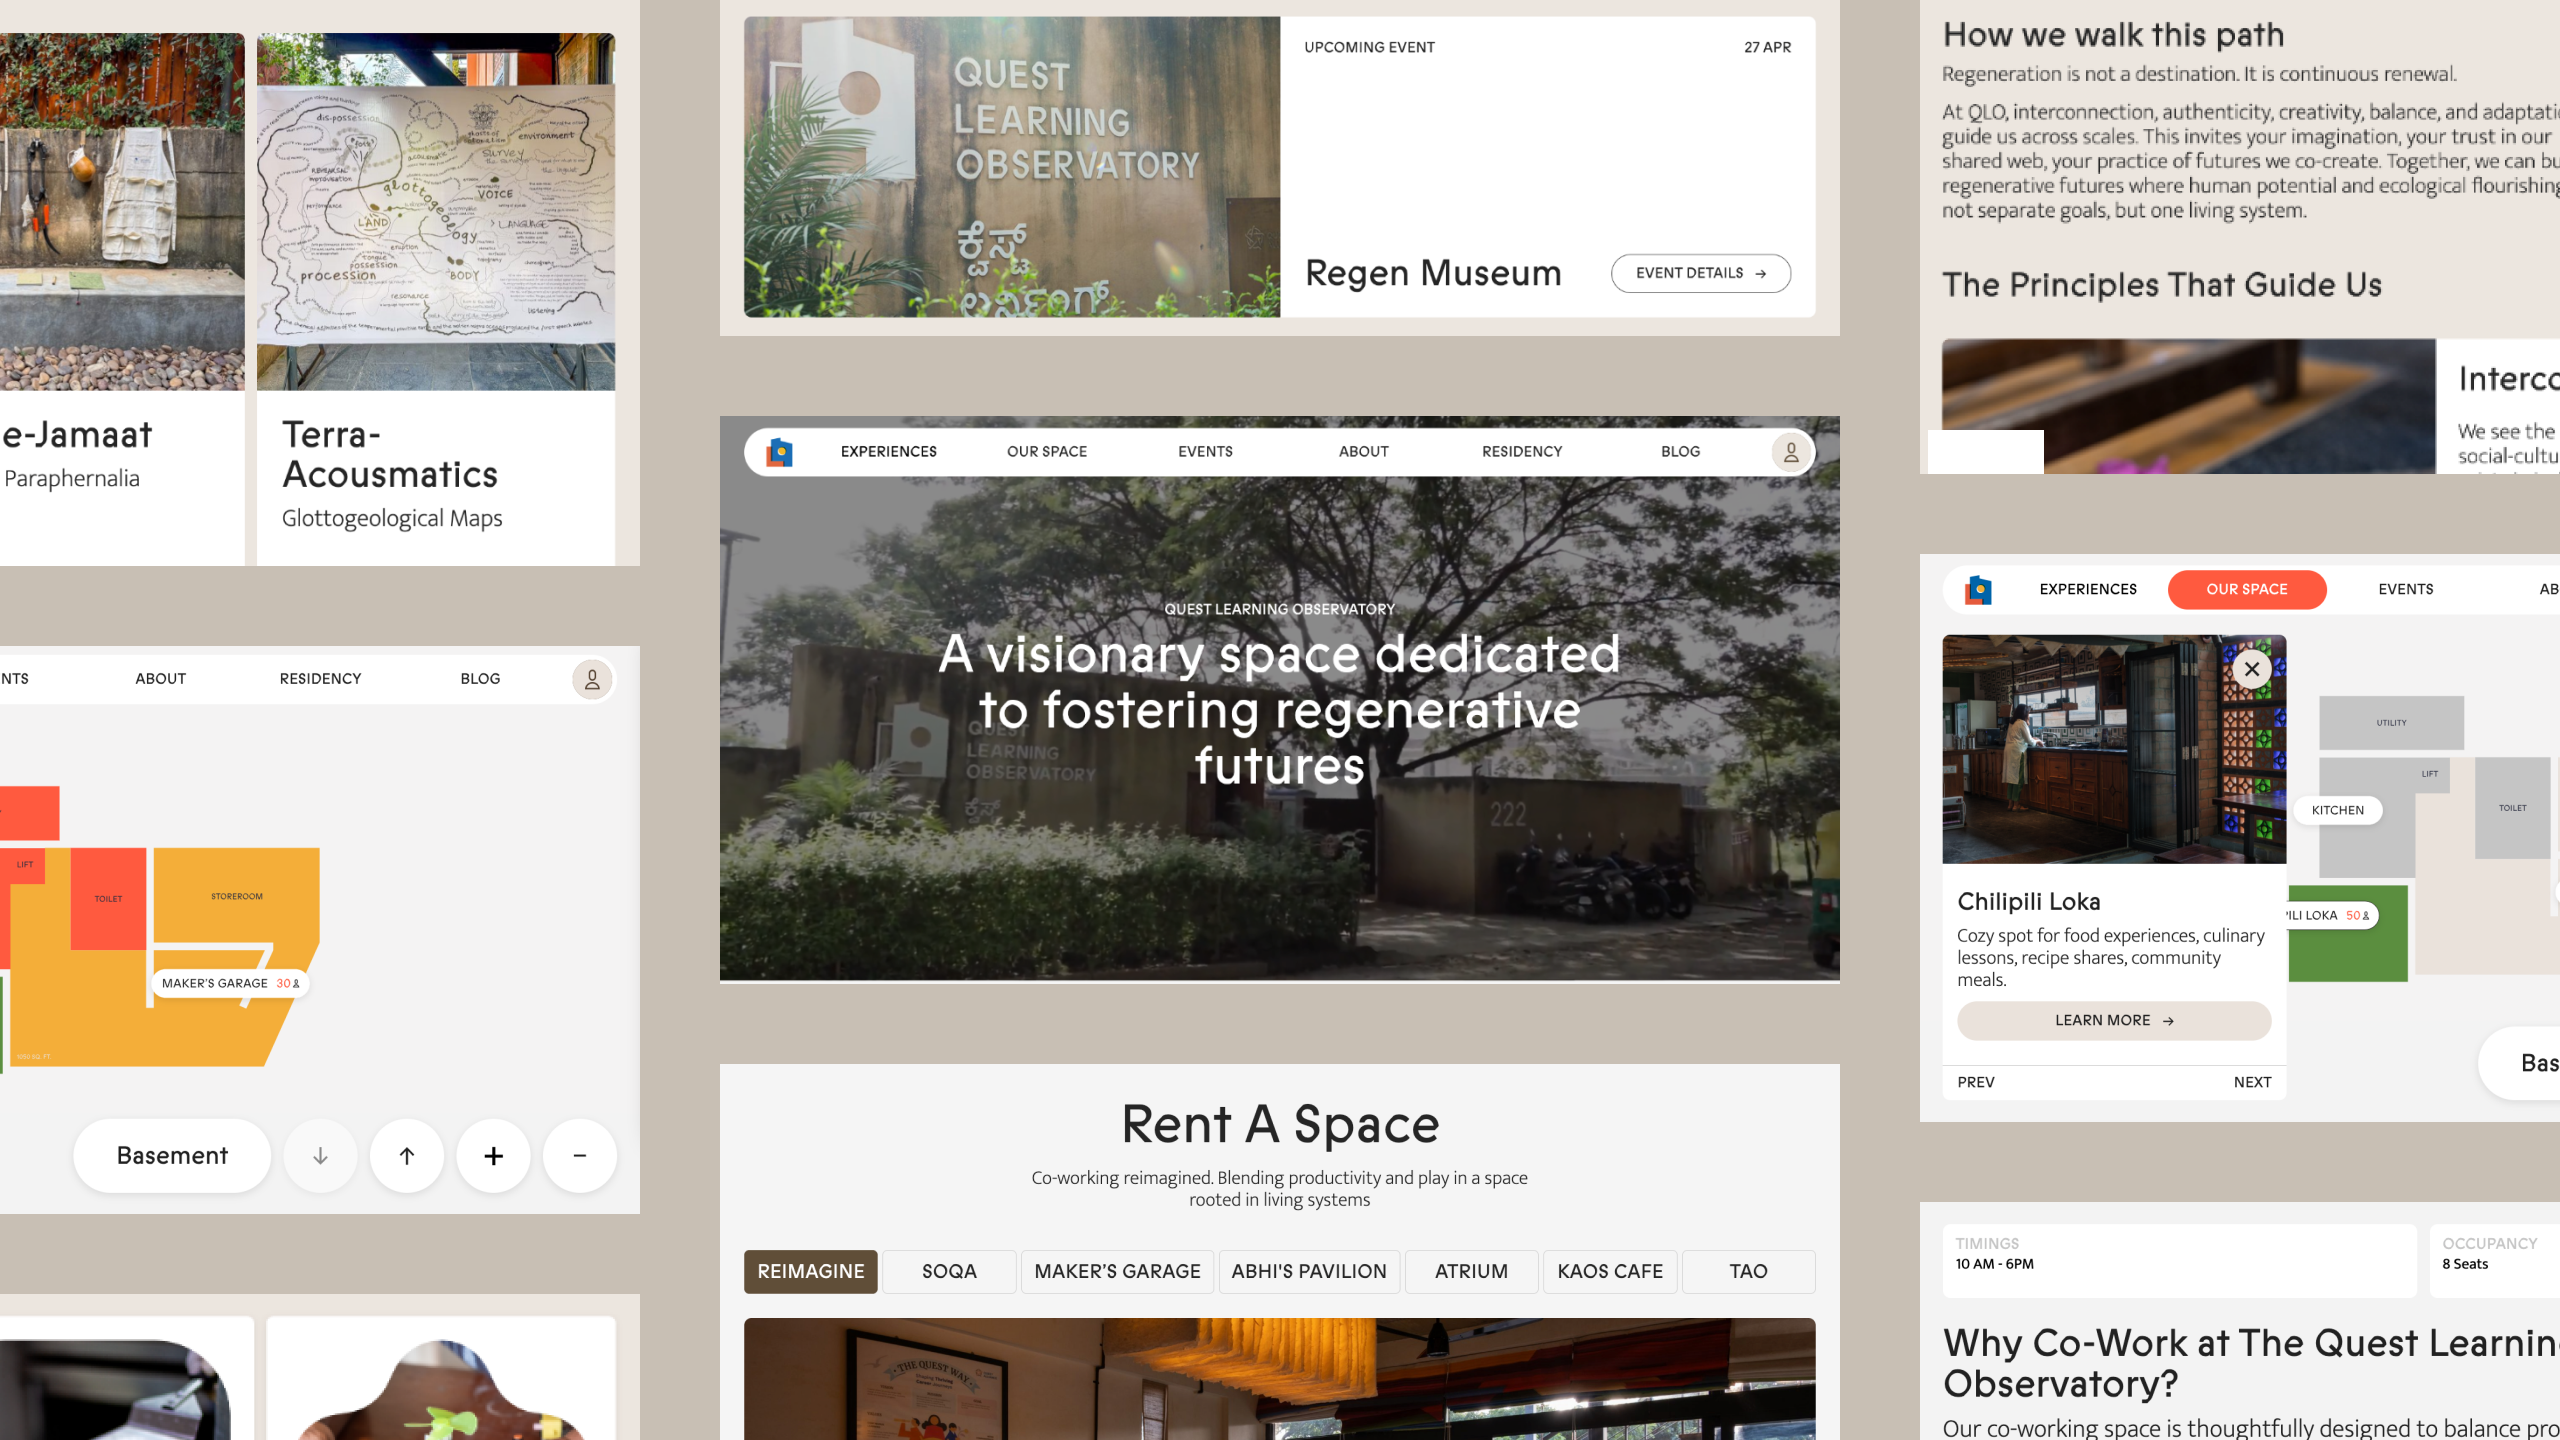Click the Quest logo beside EXPERIENCES on right

1978,590
